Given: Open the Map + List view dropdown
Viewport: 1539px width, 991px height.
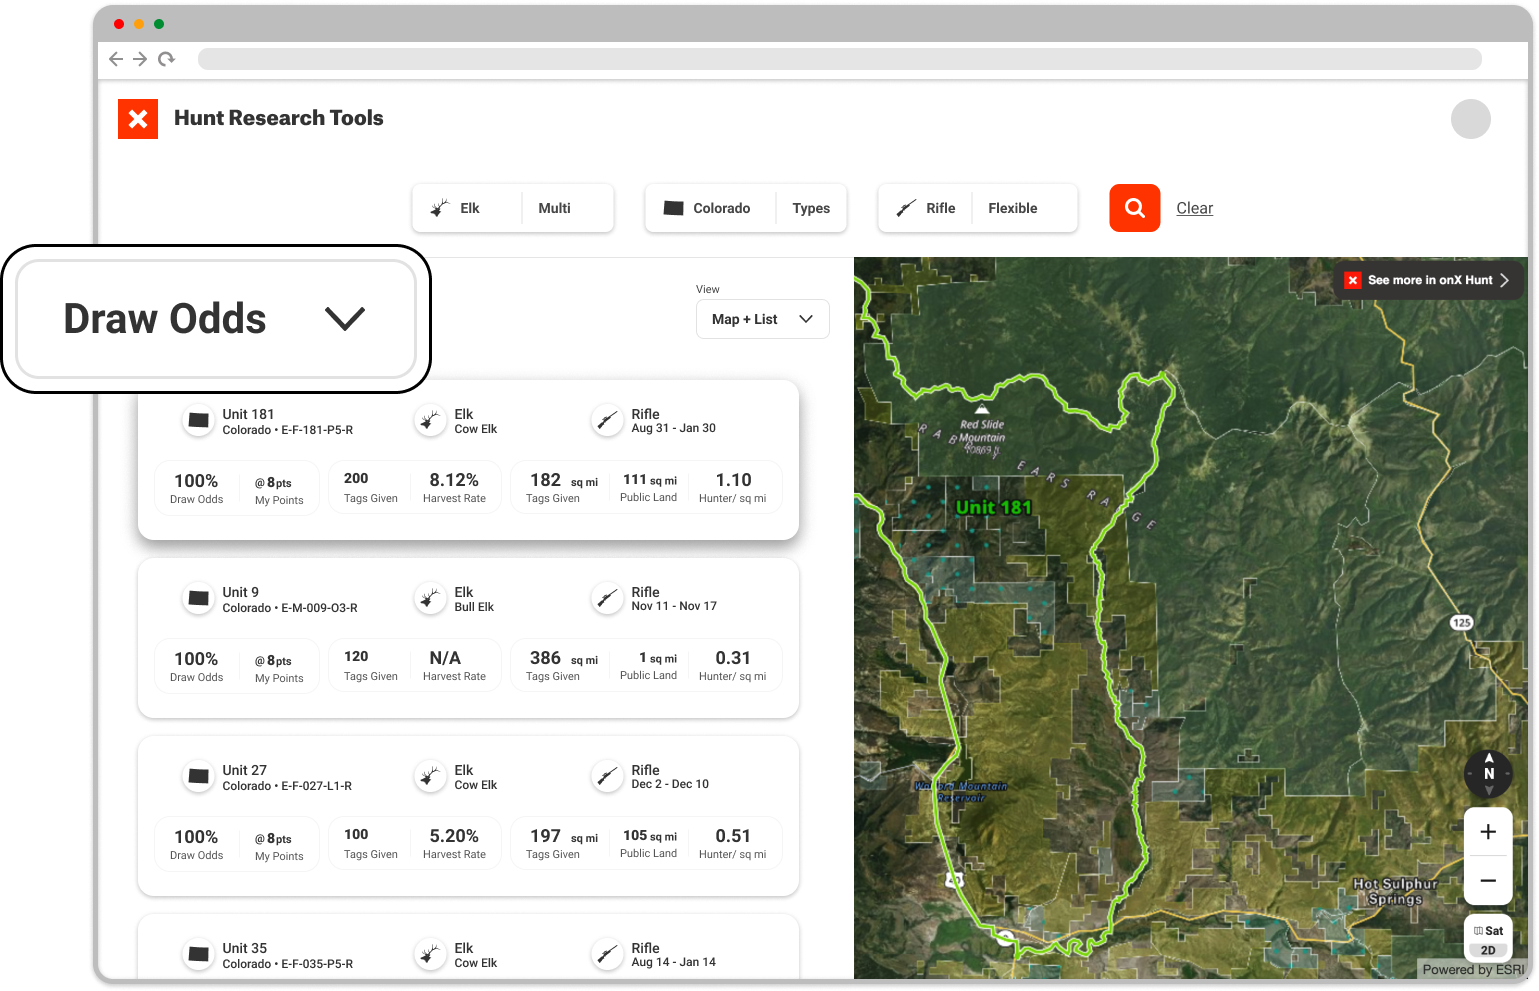Looking at the screenshot, I should [x=763, y=319].
